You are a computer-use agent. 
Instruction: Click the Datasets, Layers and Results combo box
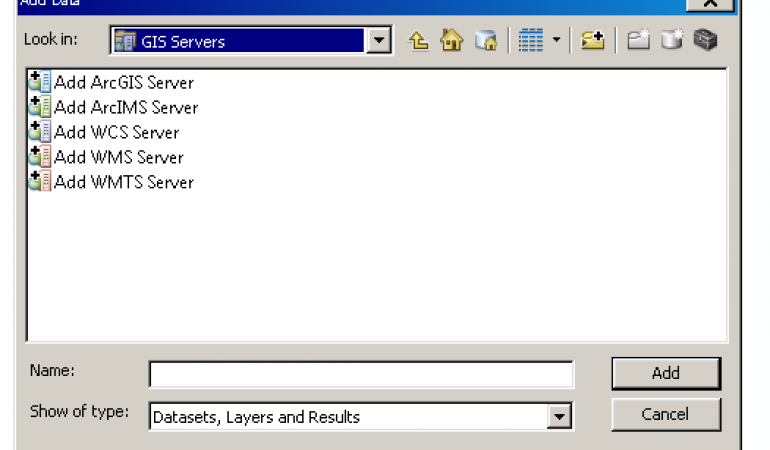click(x=361, y=417)
